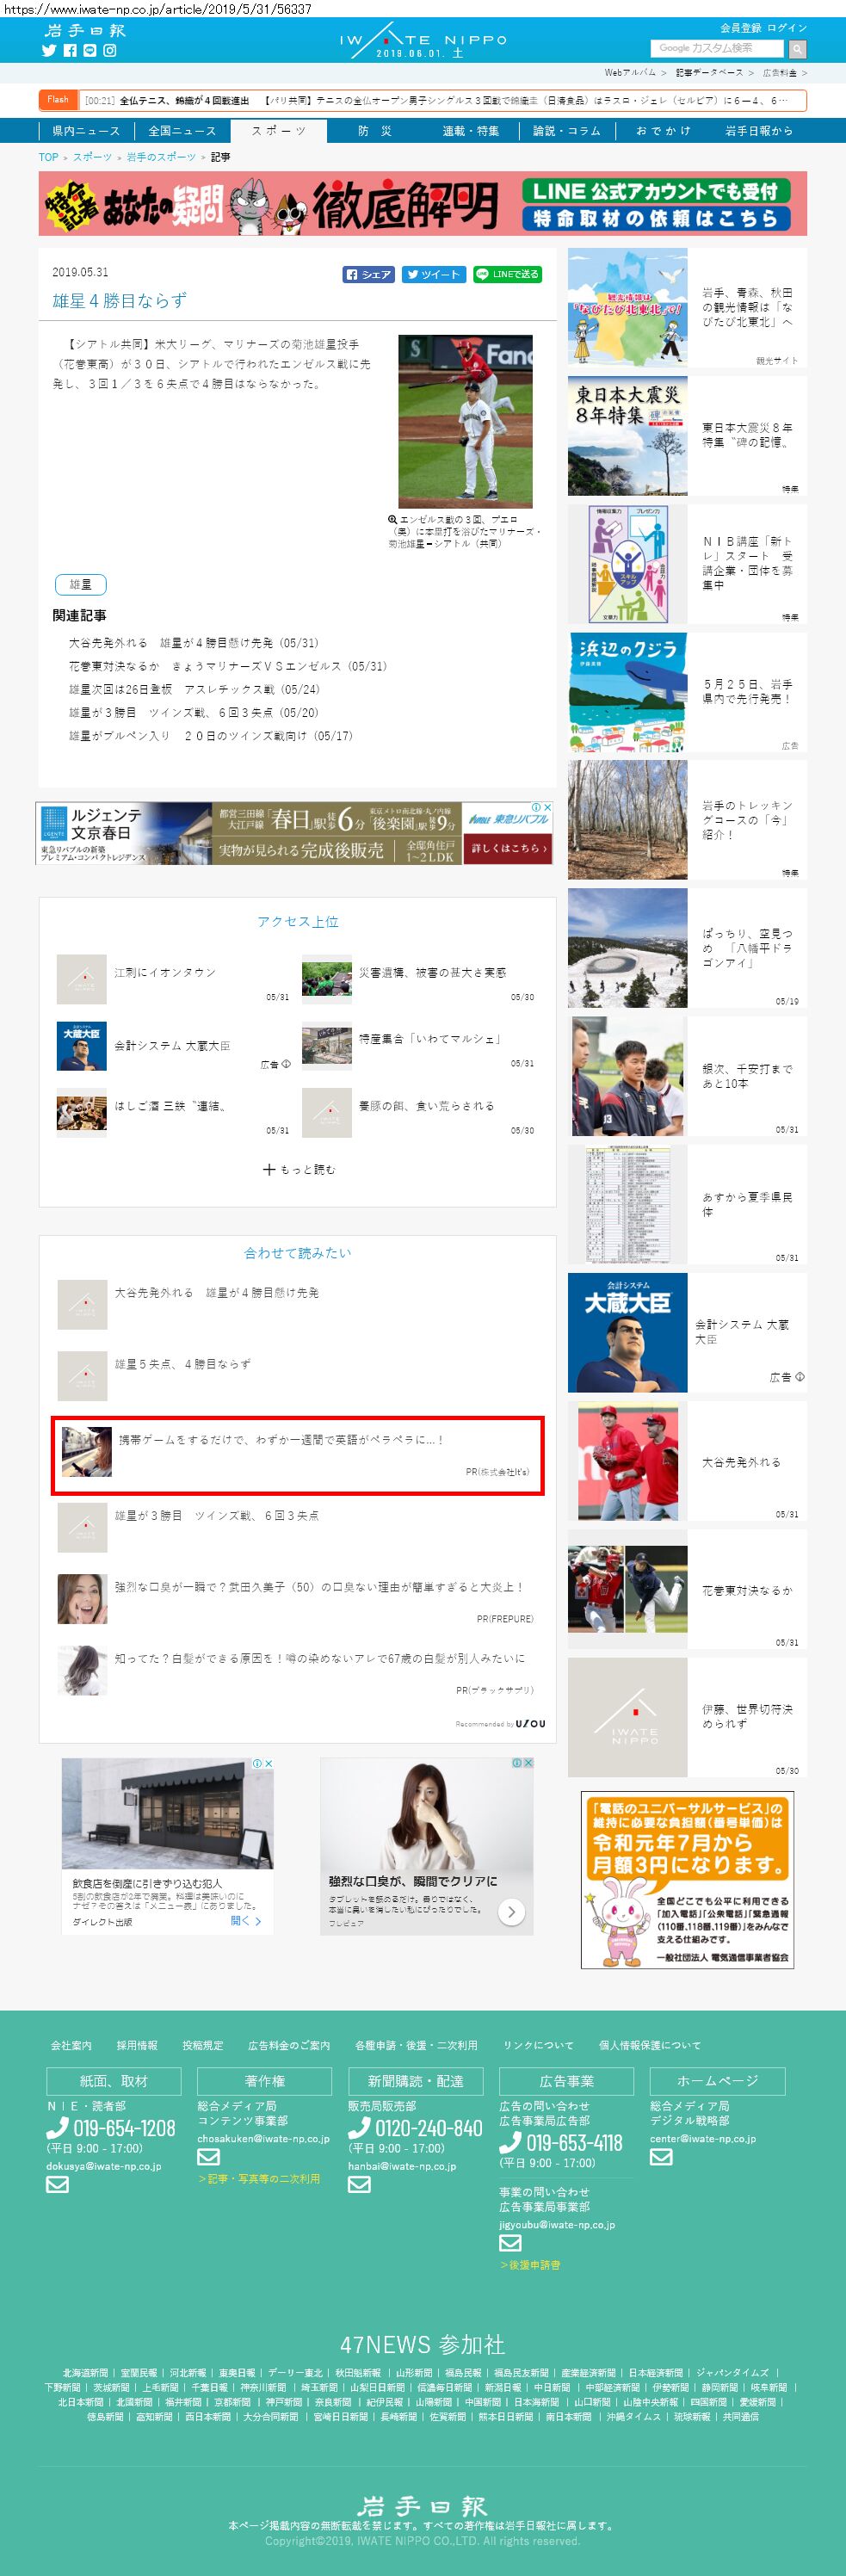Tweet article with ツイート button
This screenshot has width=846, height=2576.
pyautogui.click(x=432, y=274)
